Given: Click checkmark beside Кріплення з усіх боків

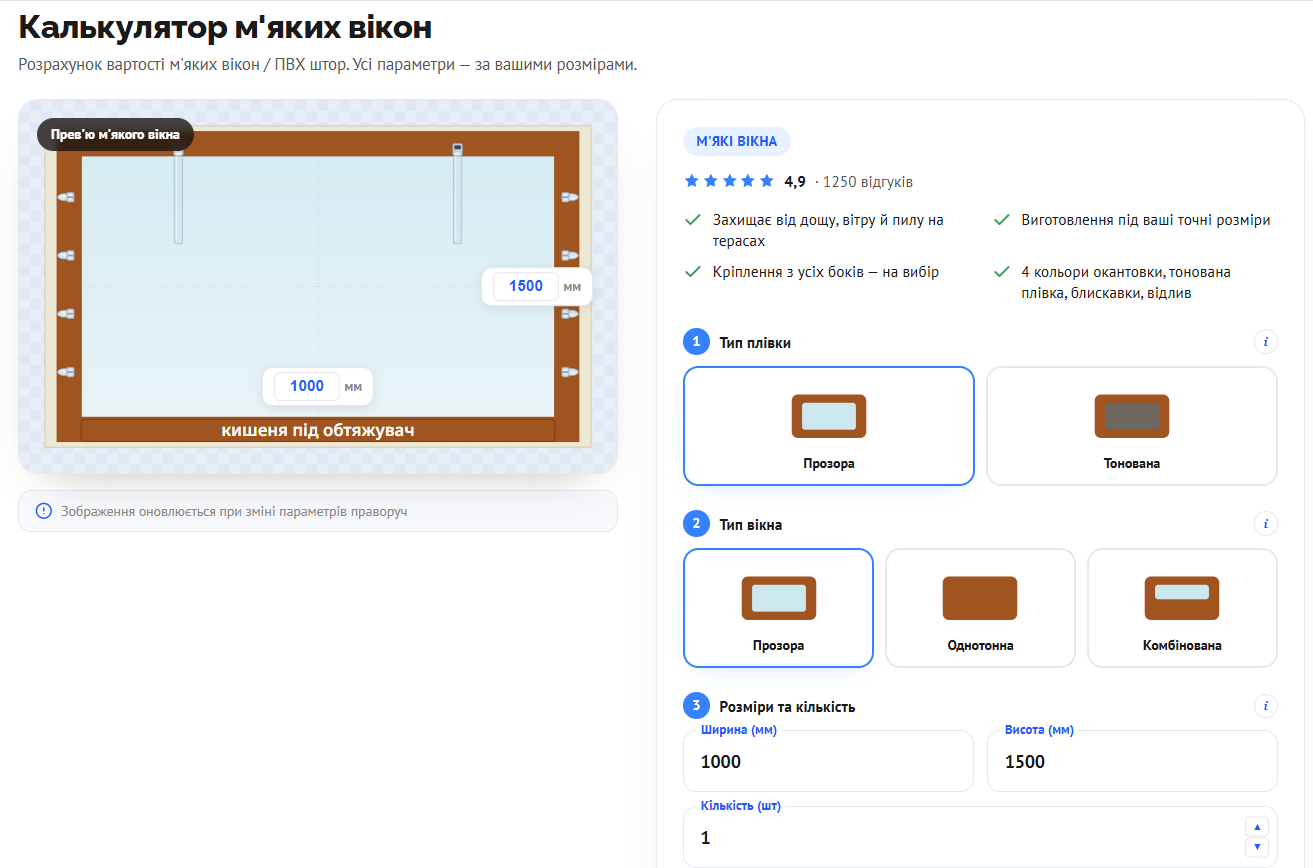Looking at the screenshot, I should click(x=691, y=272).
